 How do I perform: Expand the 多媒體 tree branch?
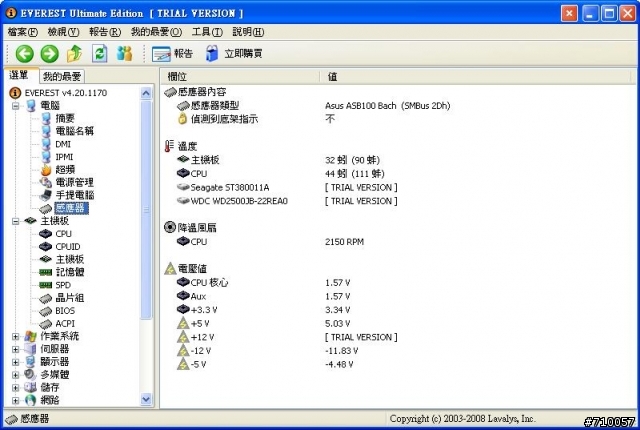point(16,375)
